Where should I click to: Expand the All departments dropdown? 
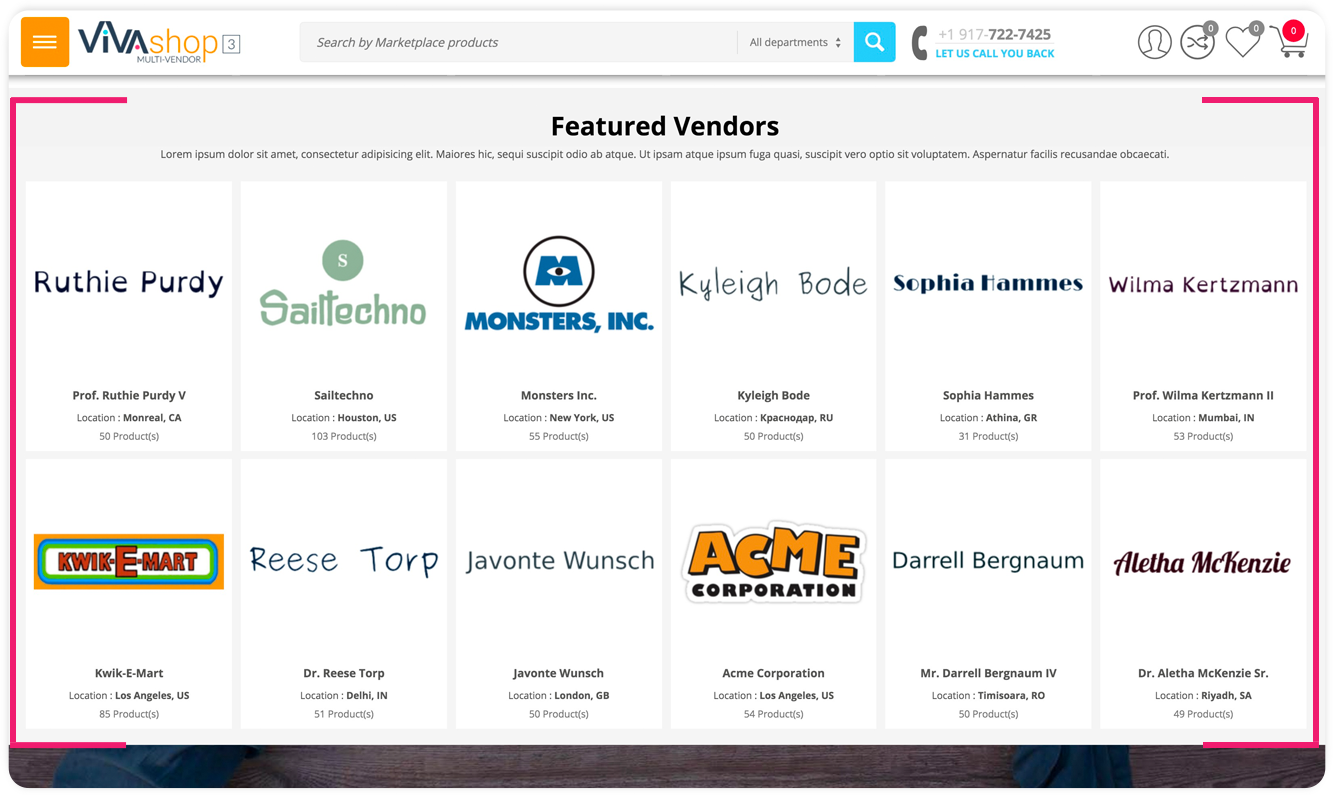tap(795, 42)
